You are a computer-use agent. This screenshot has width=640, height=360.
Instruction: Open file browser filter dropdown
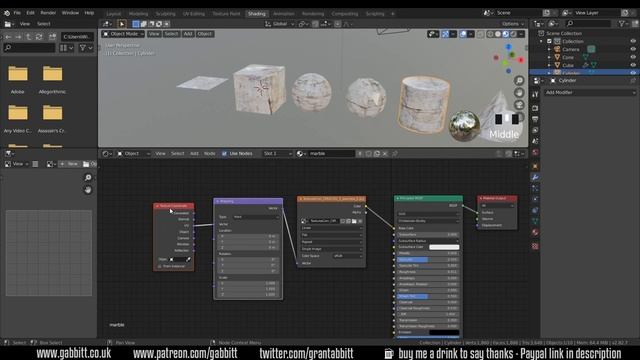pos(86,48)
